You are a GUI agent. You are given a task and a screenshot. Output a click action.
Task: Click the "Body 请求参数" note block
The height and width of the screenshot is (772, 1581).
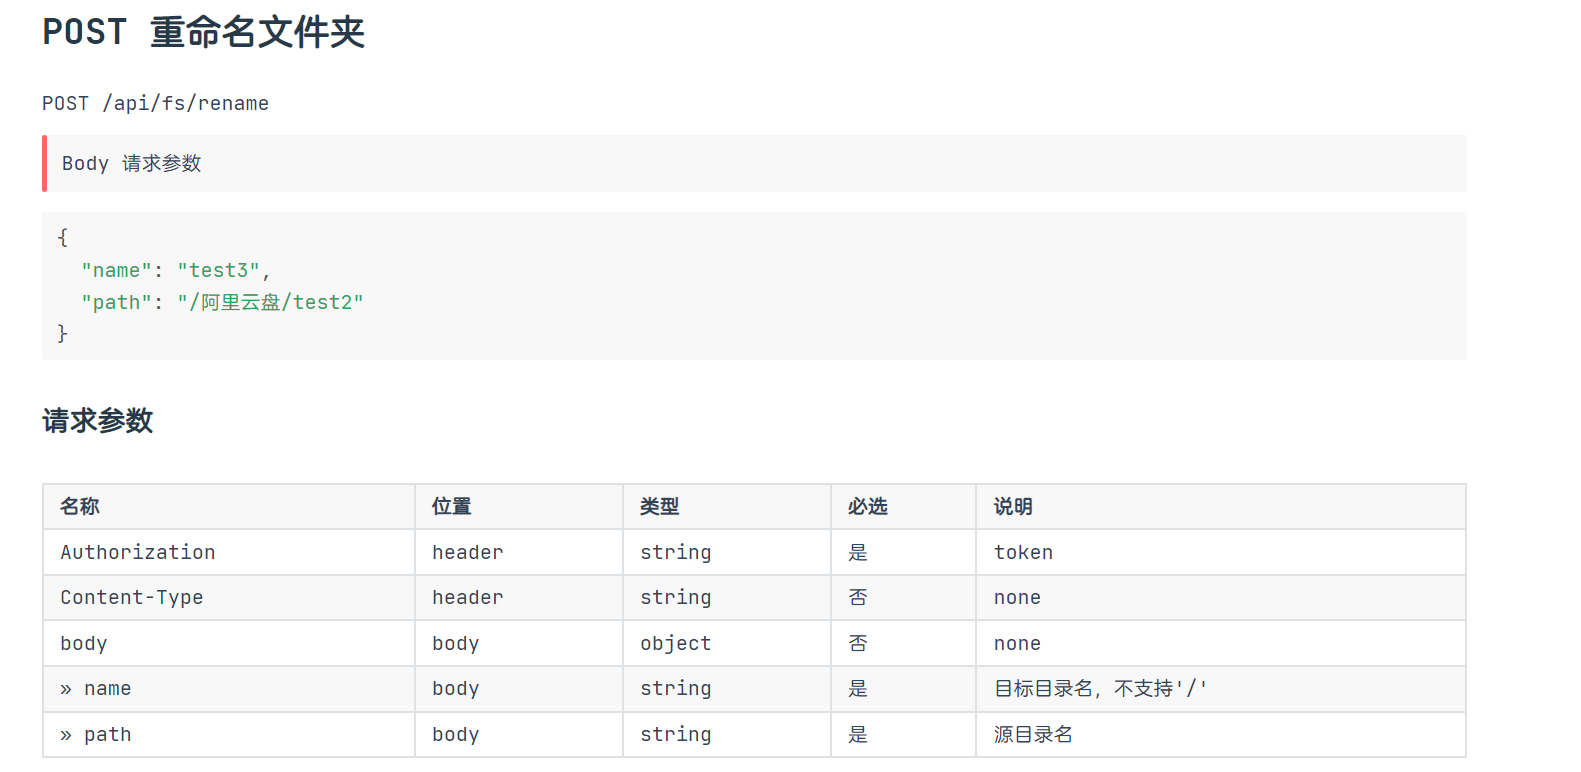point(754,163)
